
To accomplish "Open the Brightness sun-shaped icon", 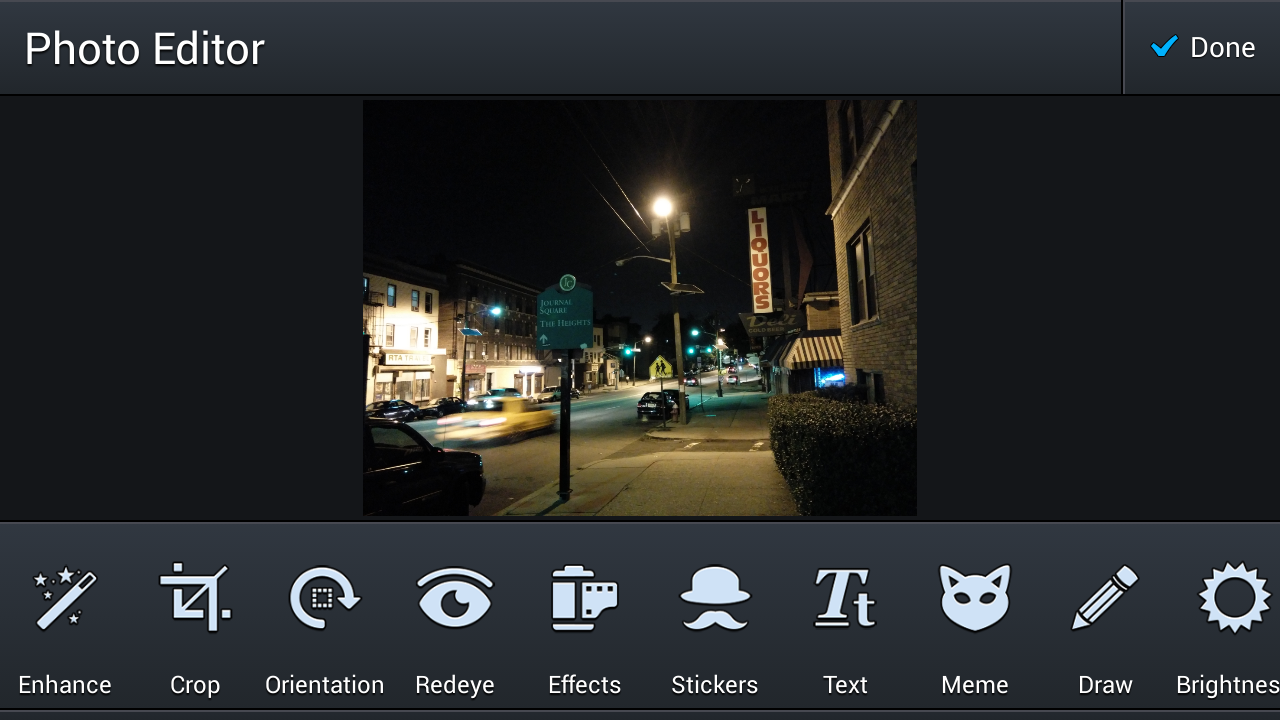I will coord(1233,598).
